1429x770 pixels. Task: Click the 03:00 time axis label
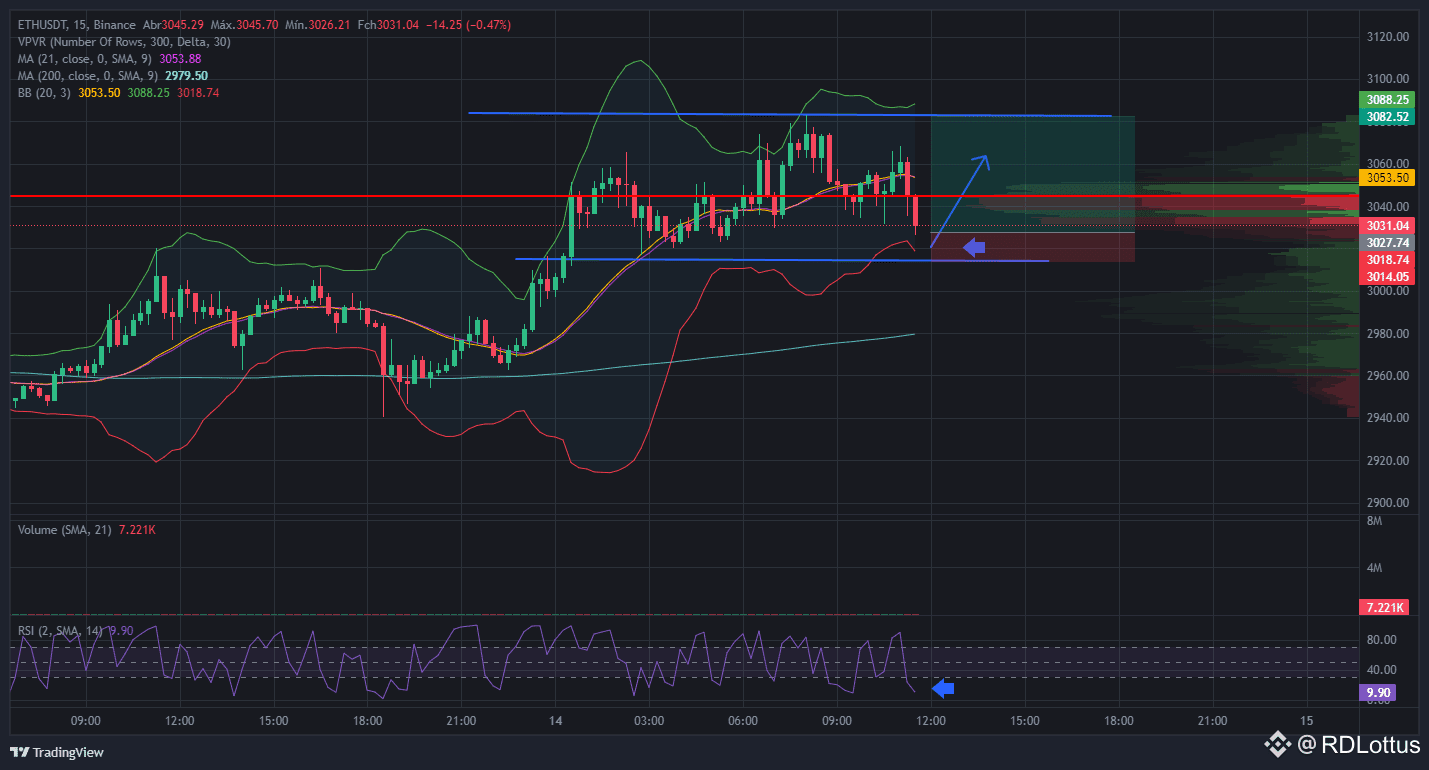click(649, 720)
